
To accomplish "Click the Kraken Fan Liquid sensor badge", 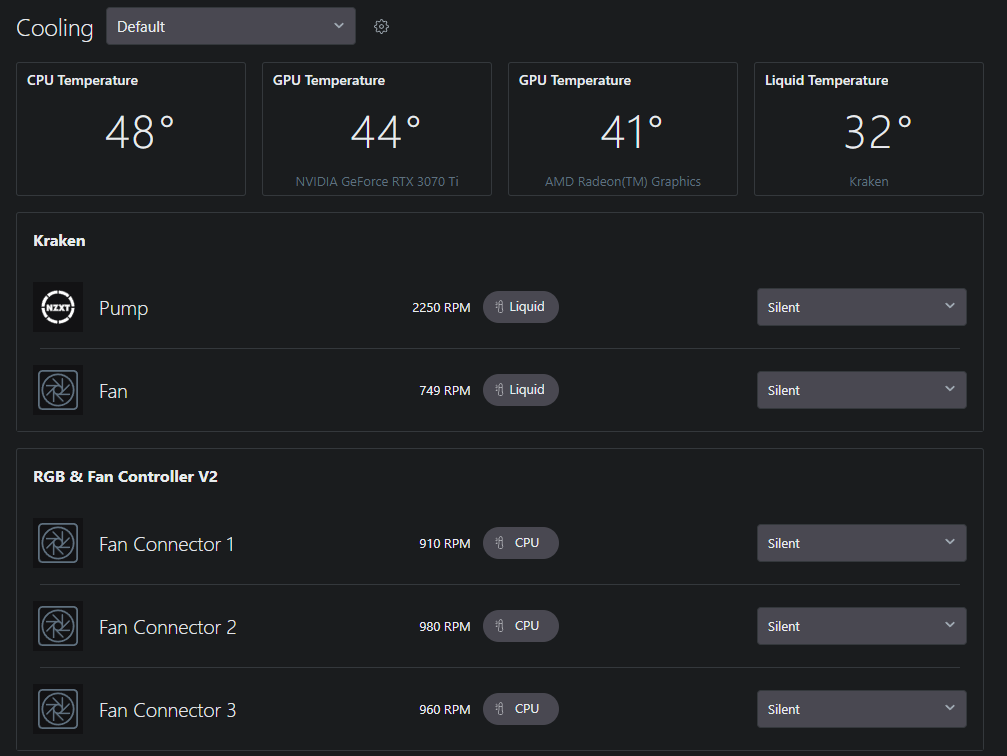I will 521,390.
